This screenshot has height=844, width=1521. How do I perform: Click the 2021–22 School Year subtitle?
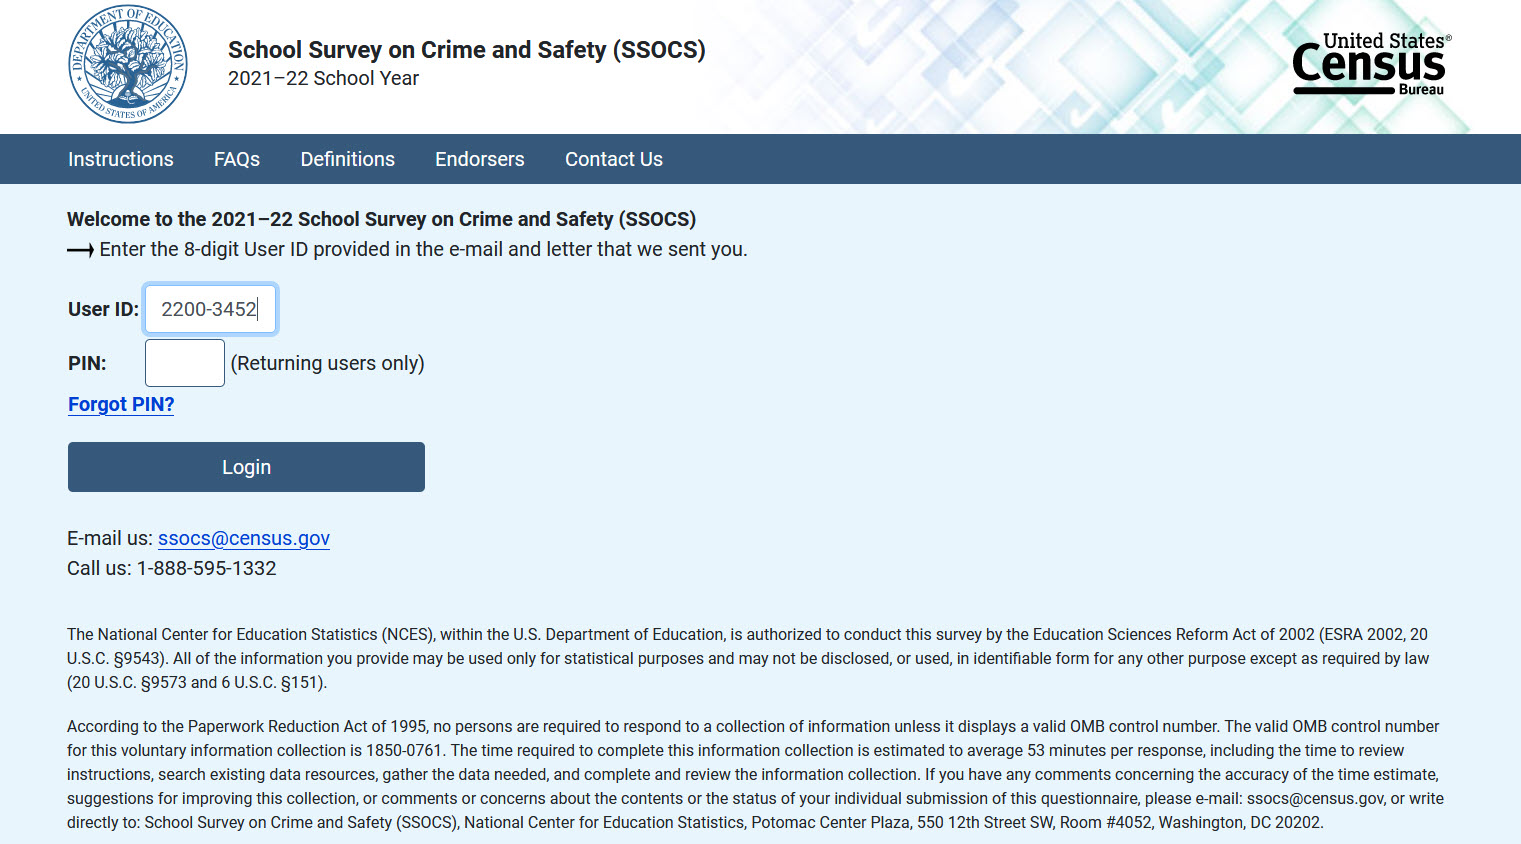click(323, 78)
